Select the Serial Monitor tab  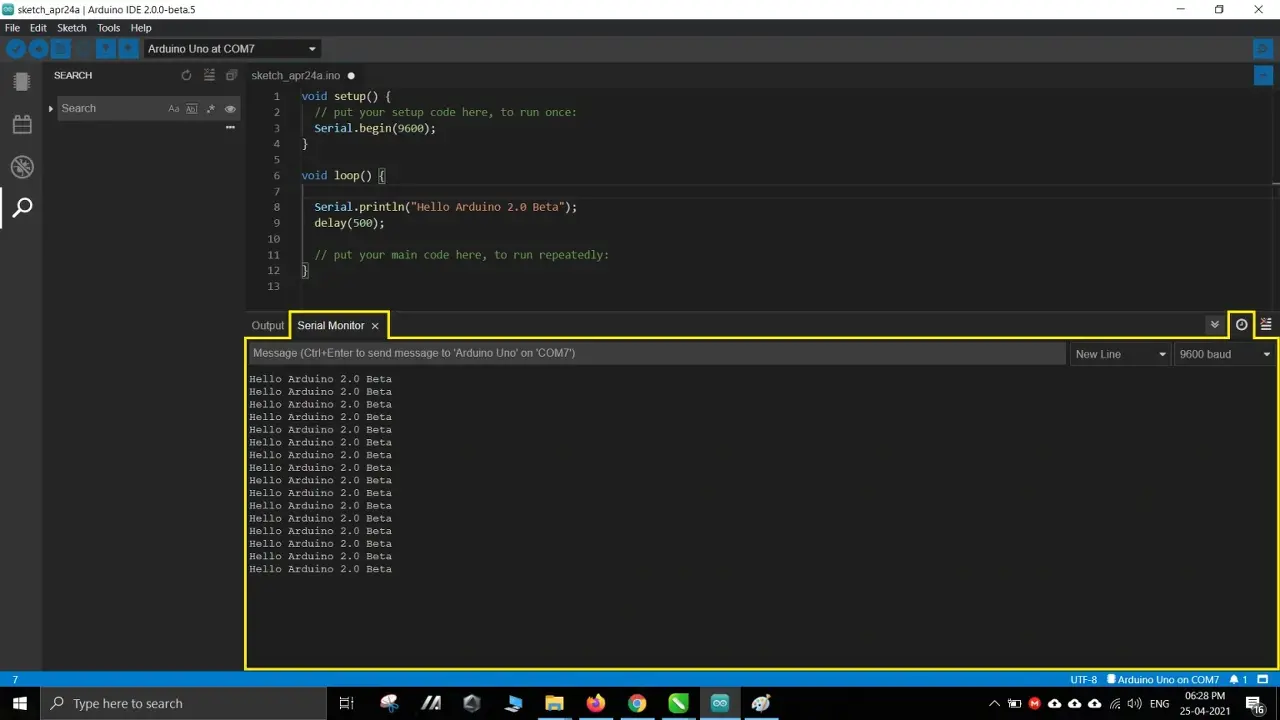(331, 325)
